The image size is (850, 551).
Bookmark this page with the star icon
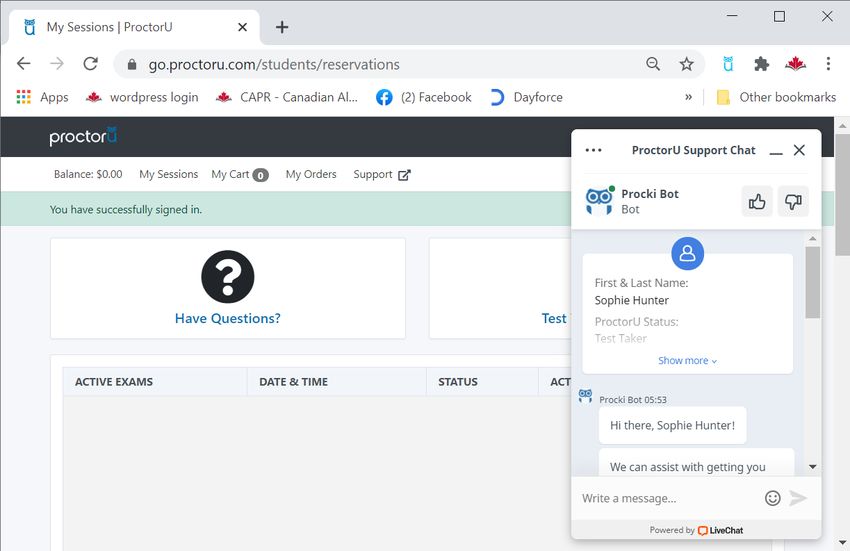pyautogui.click(x=686, y=64)
